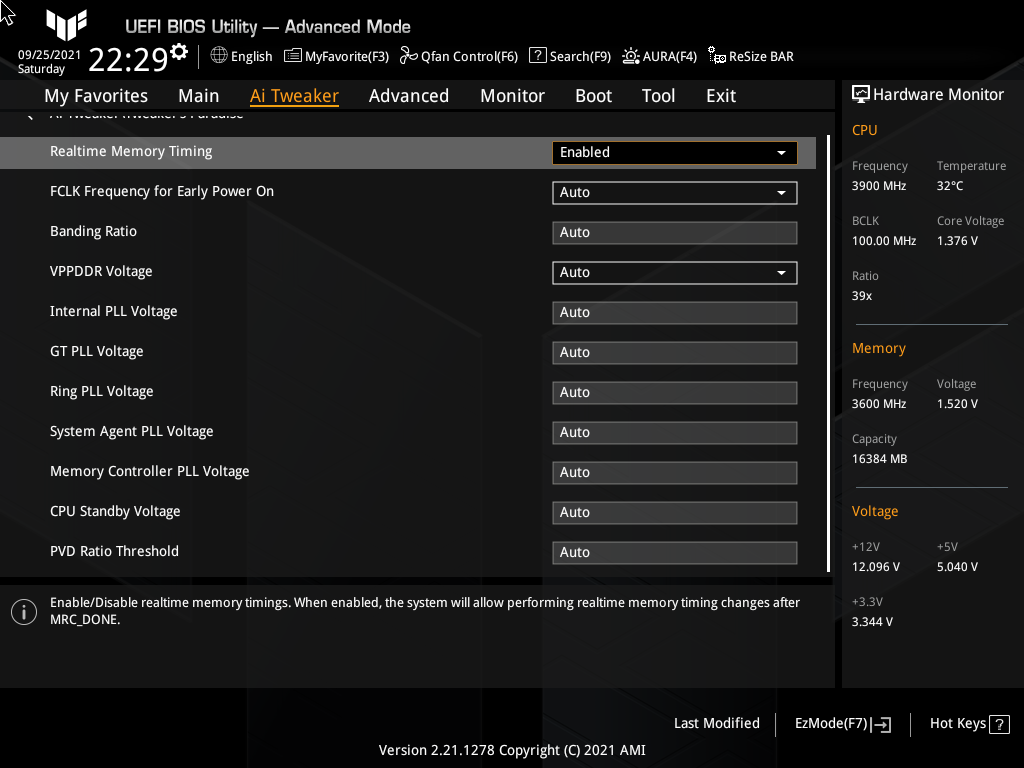Click the Banding Ratio label
Screen dimensions: 1024x768
click(93, 231)
